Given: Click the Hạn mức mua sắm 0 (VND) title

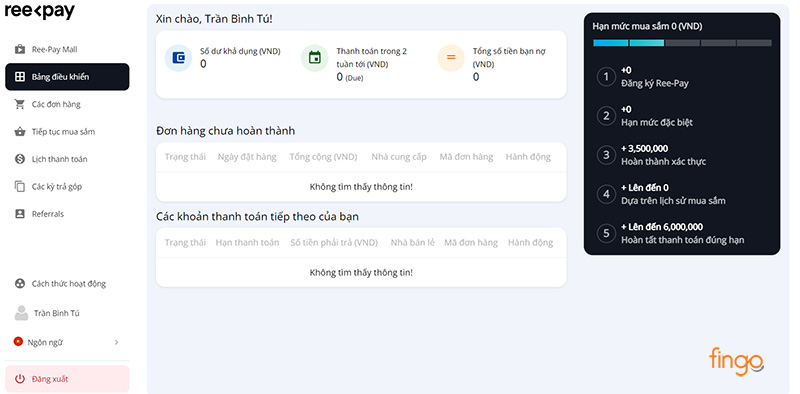Looking at the screenshot, I should point(647,26).
